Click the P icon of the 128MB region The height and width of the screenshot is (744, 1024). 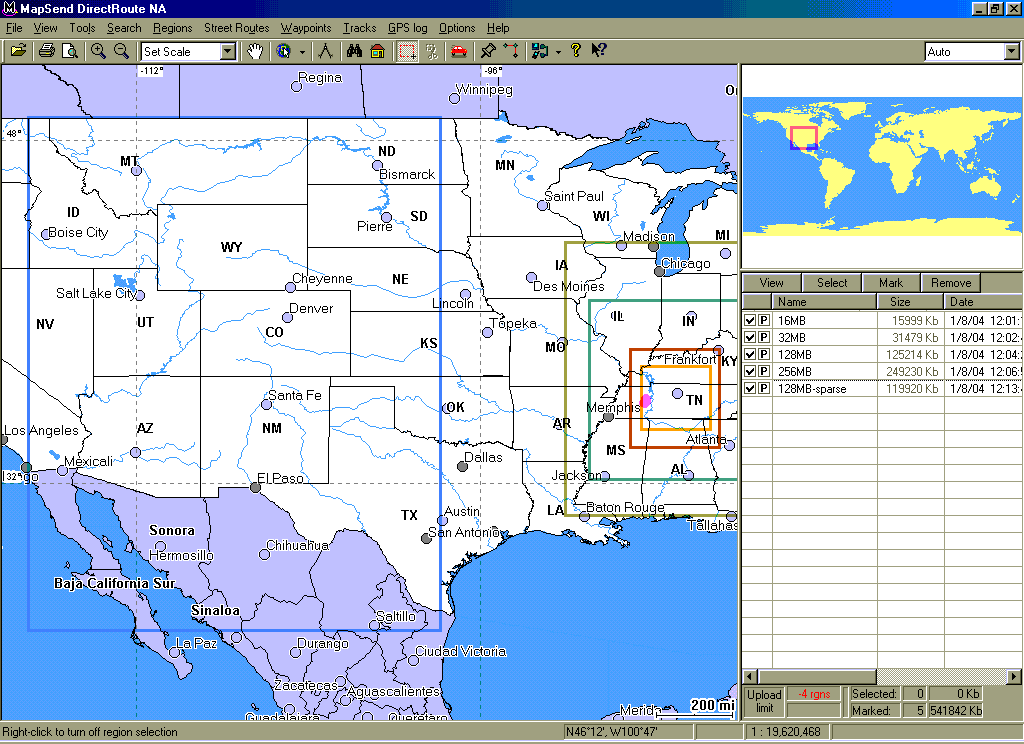tap(763, 355)
